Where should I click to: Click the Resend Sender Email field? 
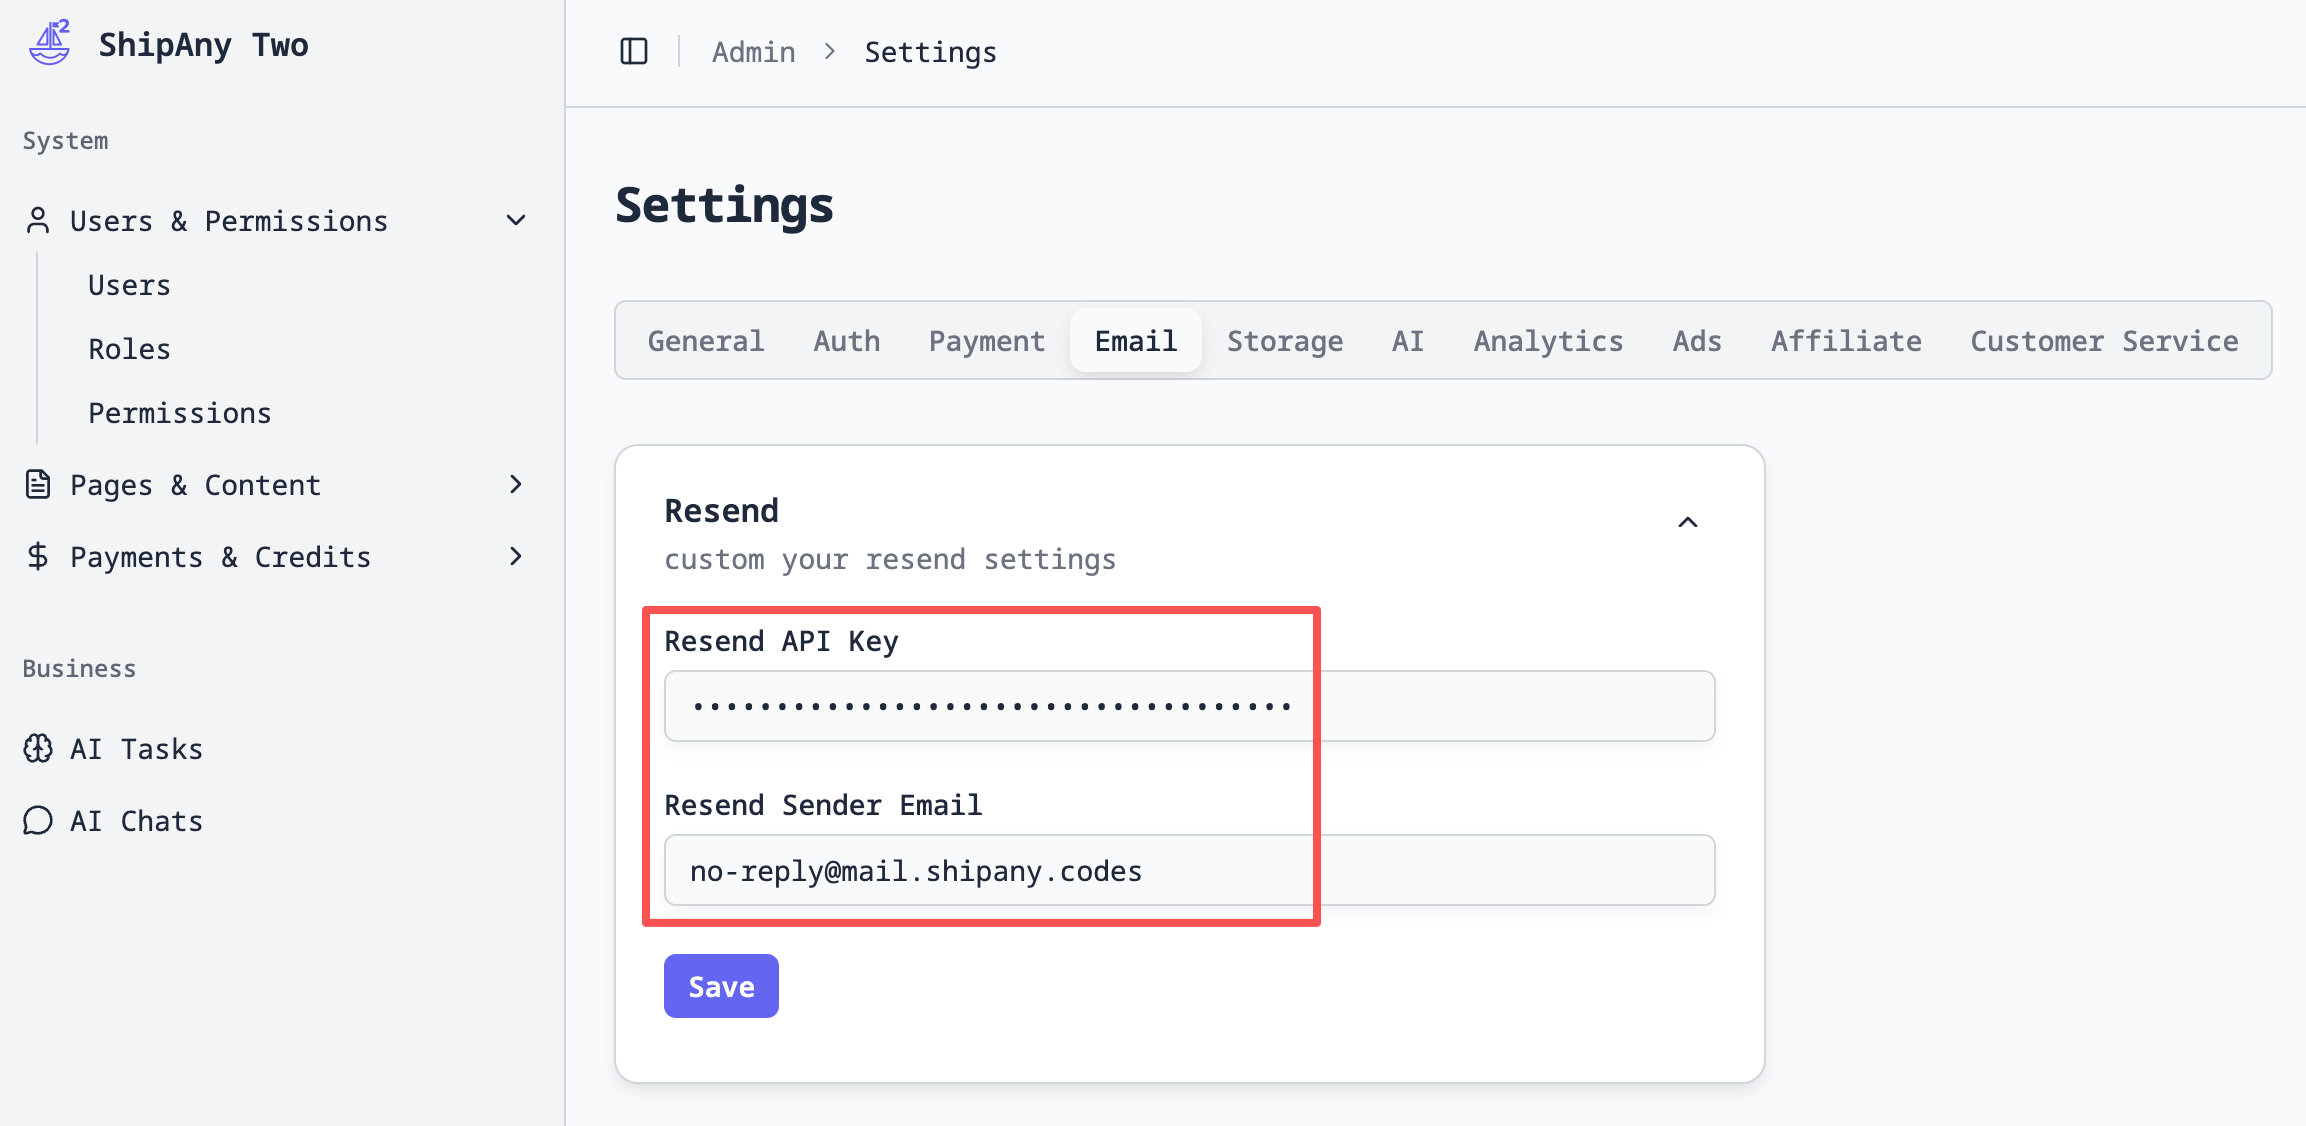(1188, 870)
